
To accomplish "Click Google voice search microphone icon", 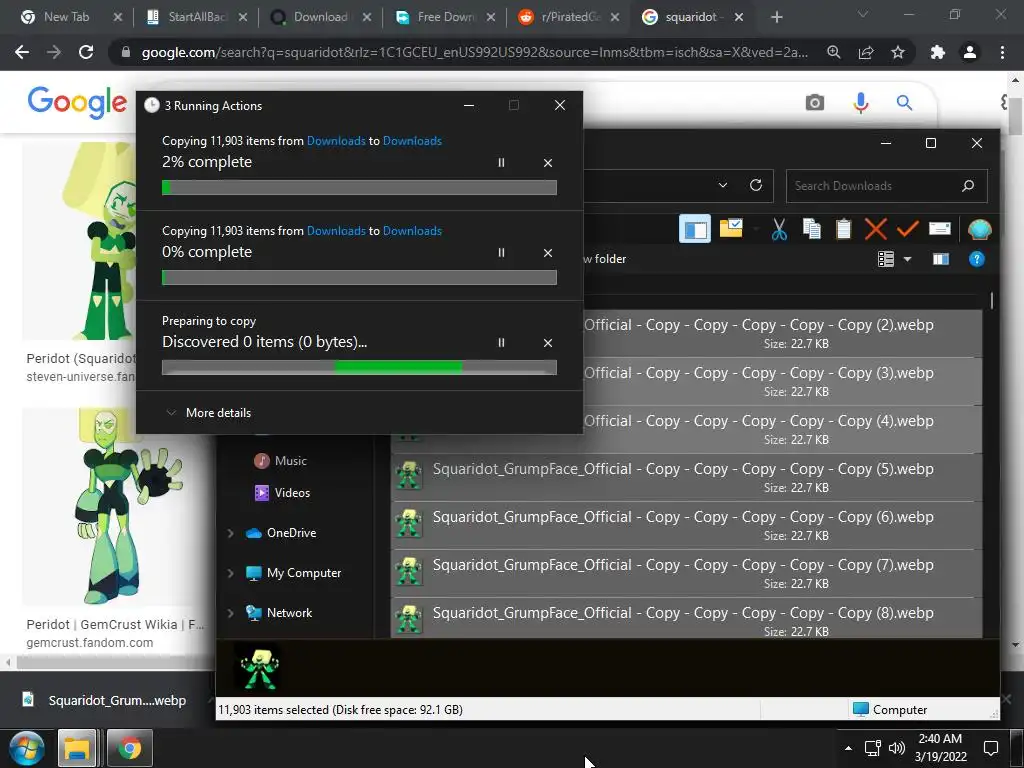I will 861,103.
